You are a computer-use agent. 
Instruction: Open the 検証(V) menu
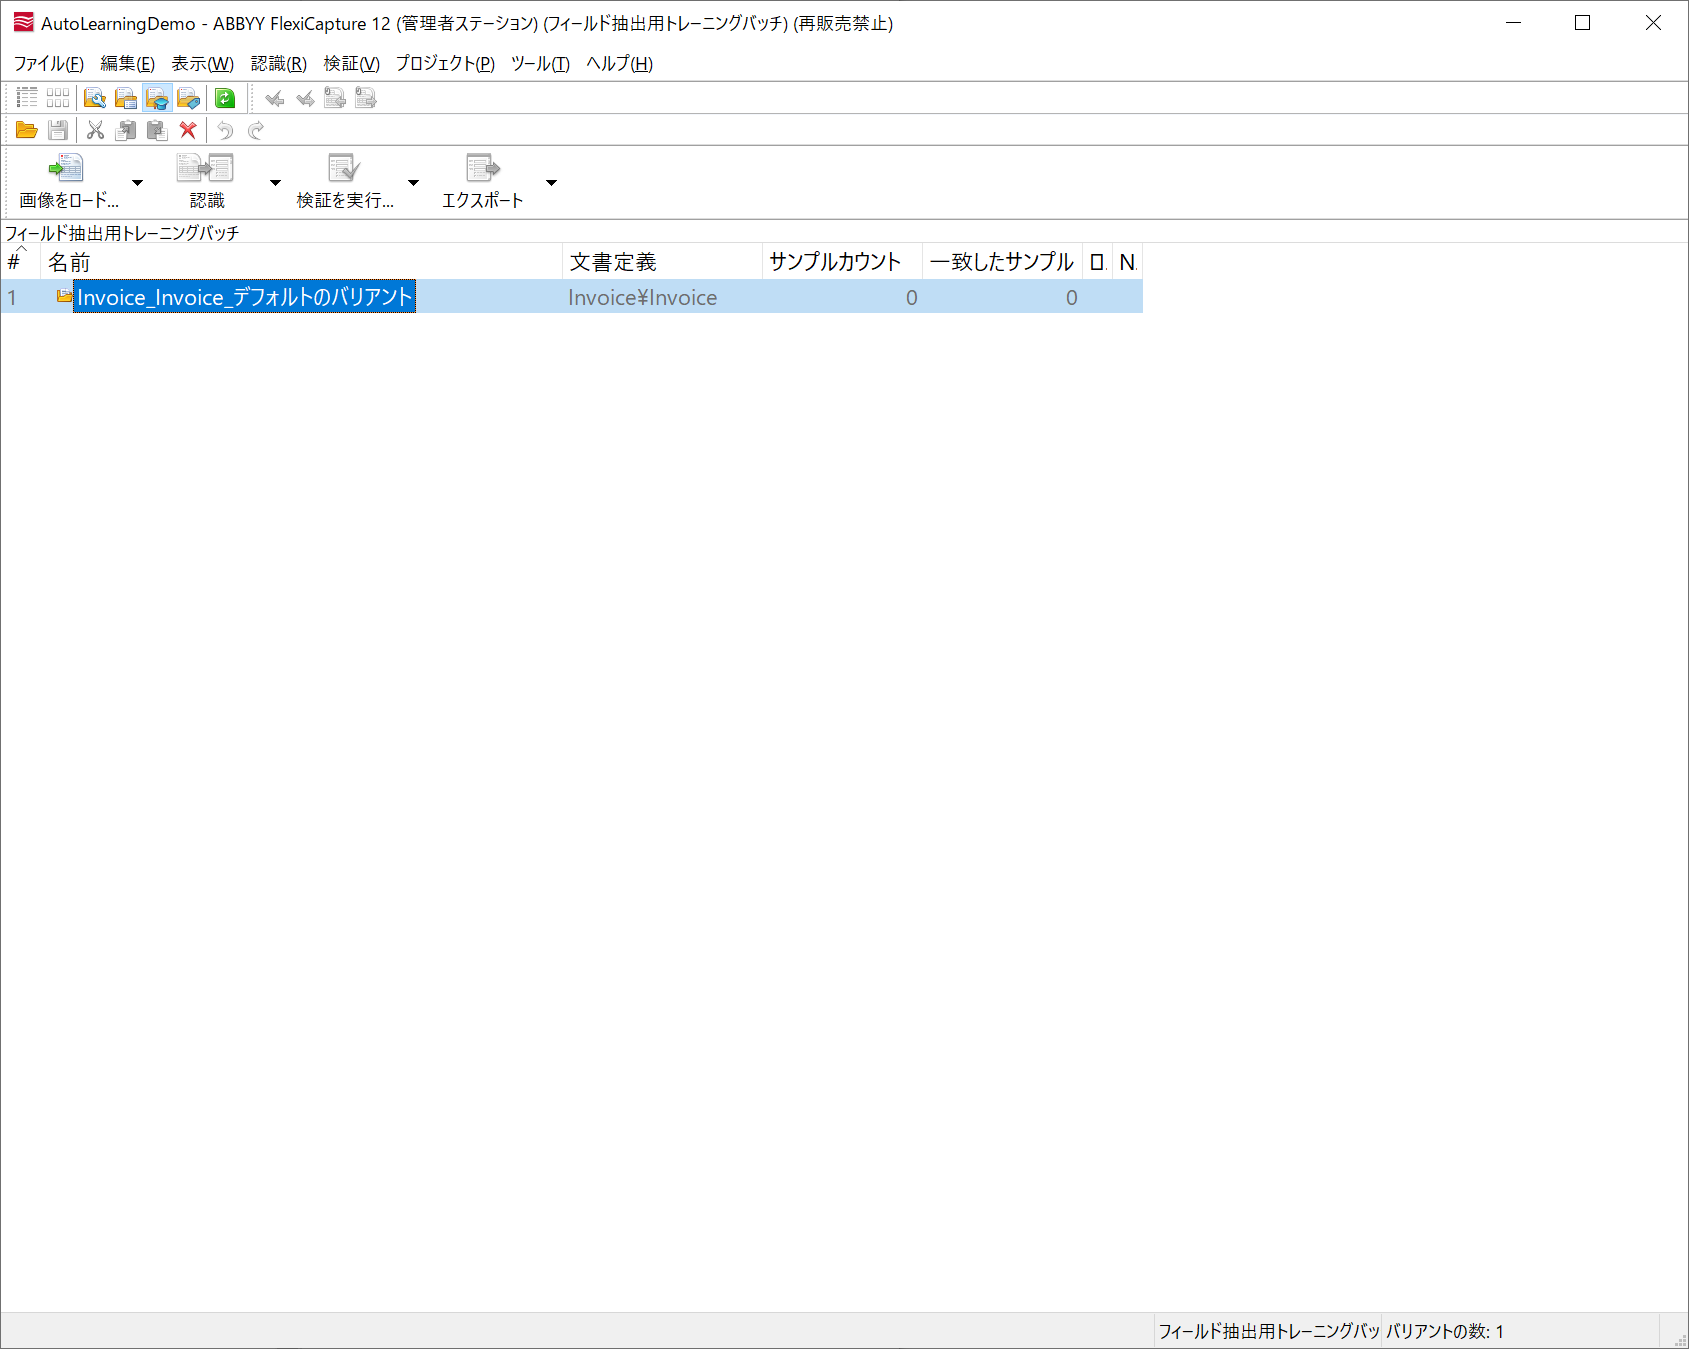[351, 64]
